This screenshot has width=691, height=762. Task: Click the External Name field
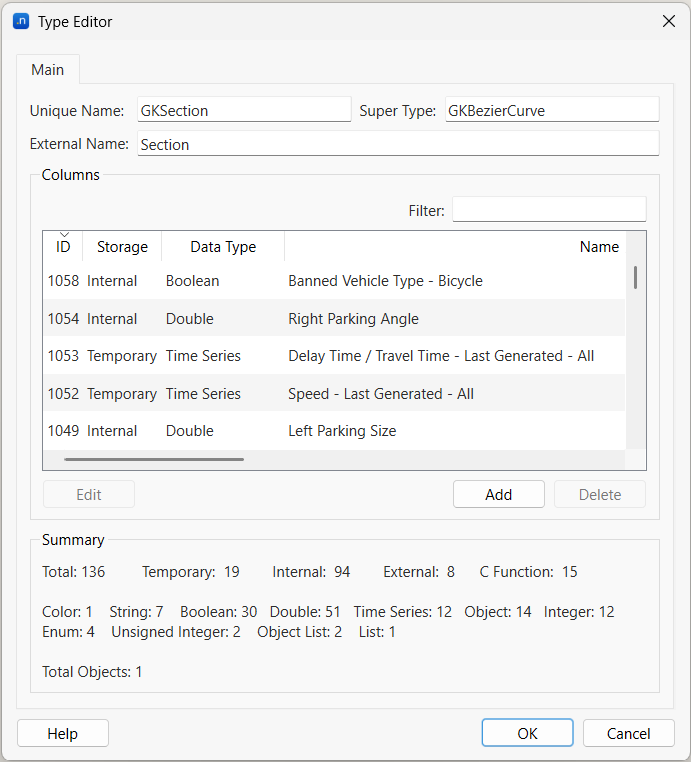398,144
